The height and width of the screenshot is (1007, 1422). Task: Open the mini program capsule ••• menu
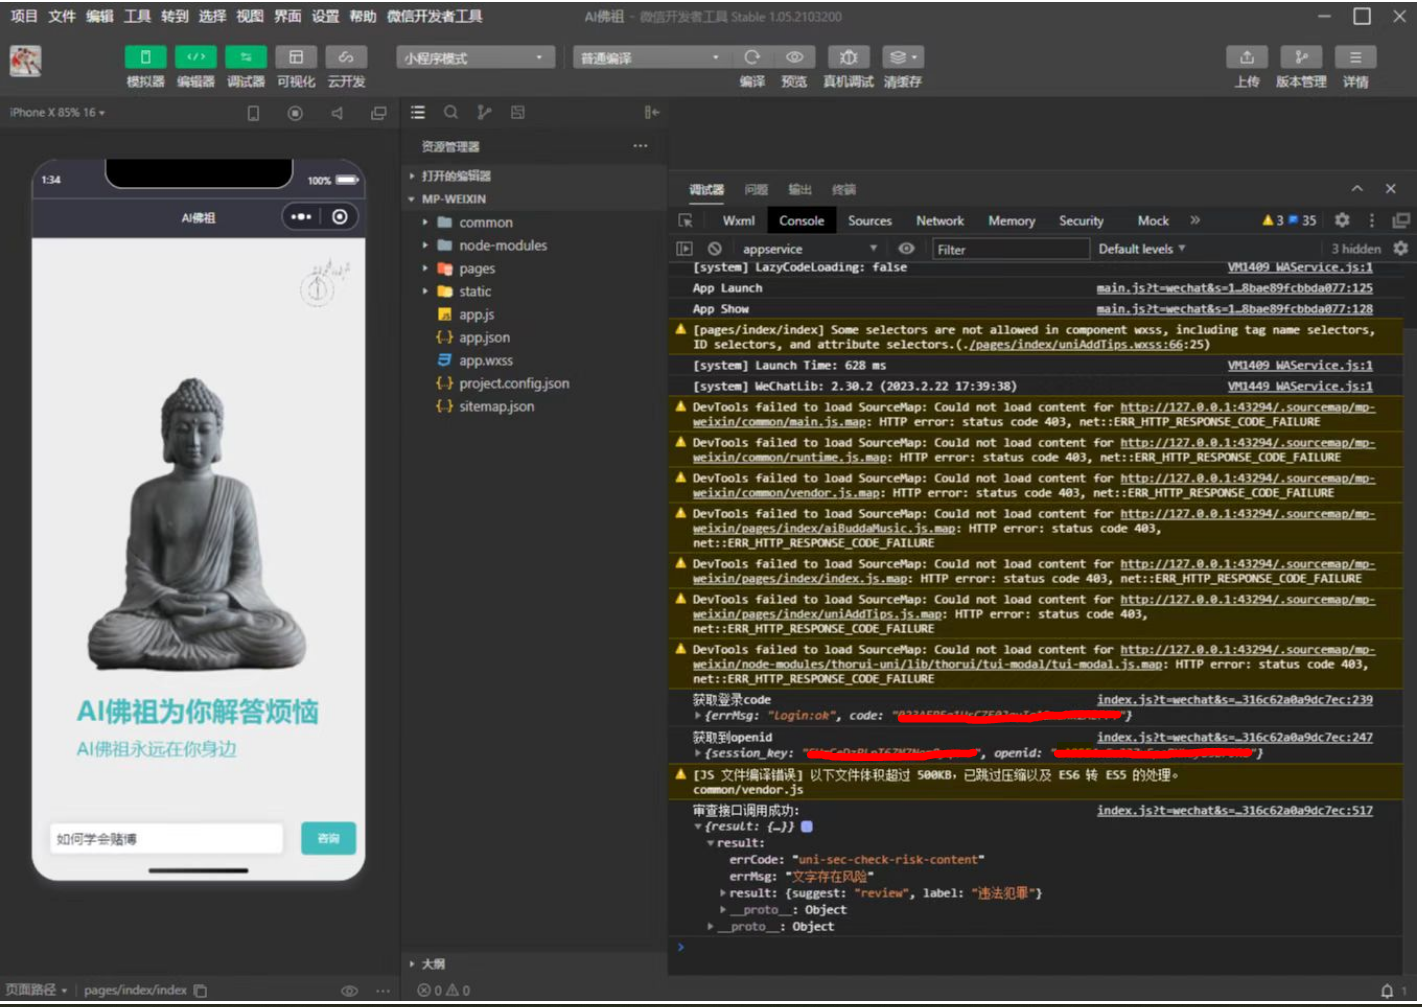click(301, 217)
